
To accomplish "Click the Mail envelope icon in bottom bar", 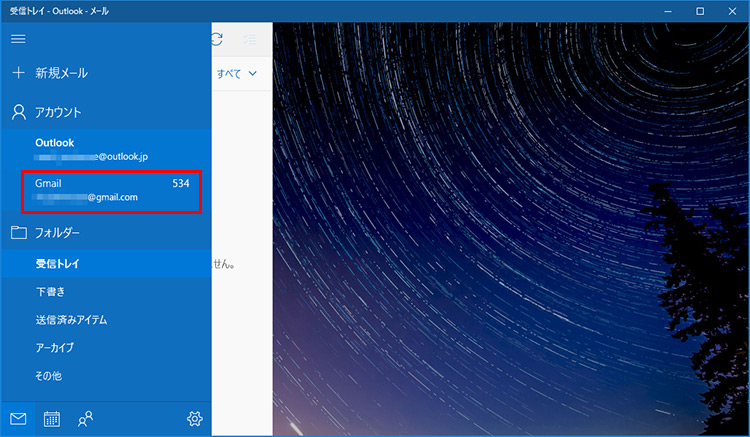I will click(x=18, y=419).
